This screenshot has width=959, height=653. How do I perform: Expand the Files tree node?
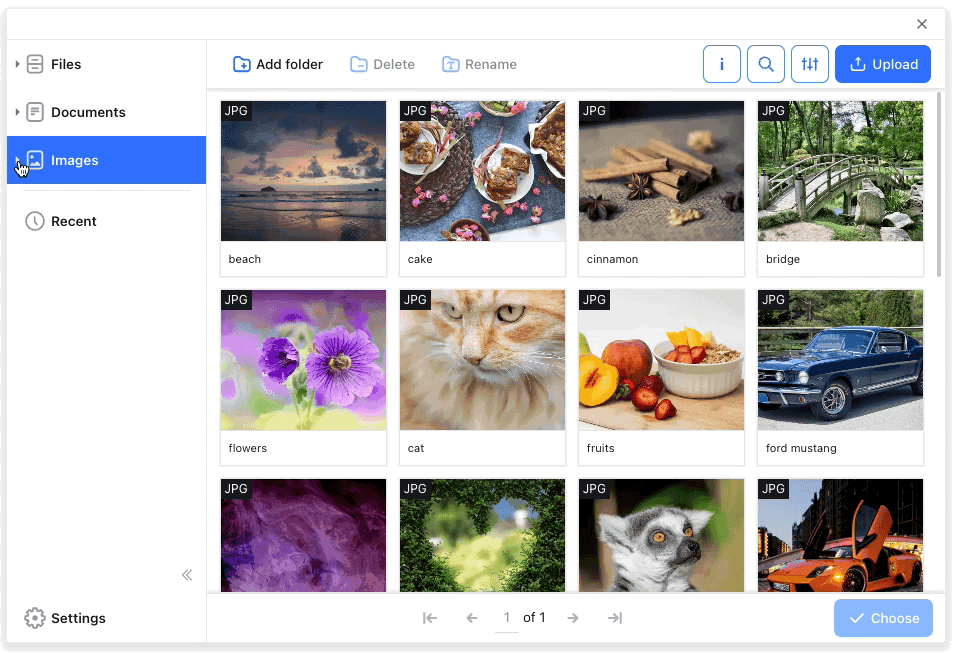pos(17,64)
